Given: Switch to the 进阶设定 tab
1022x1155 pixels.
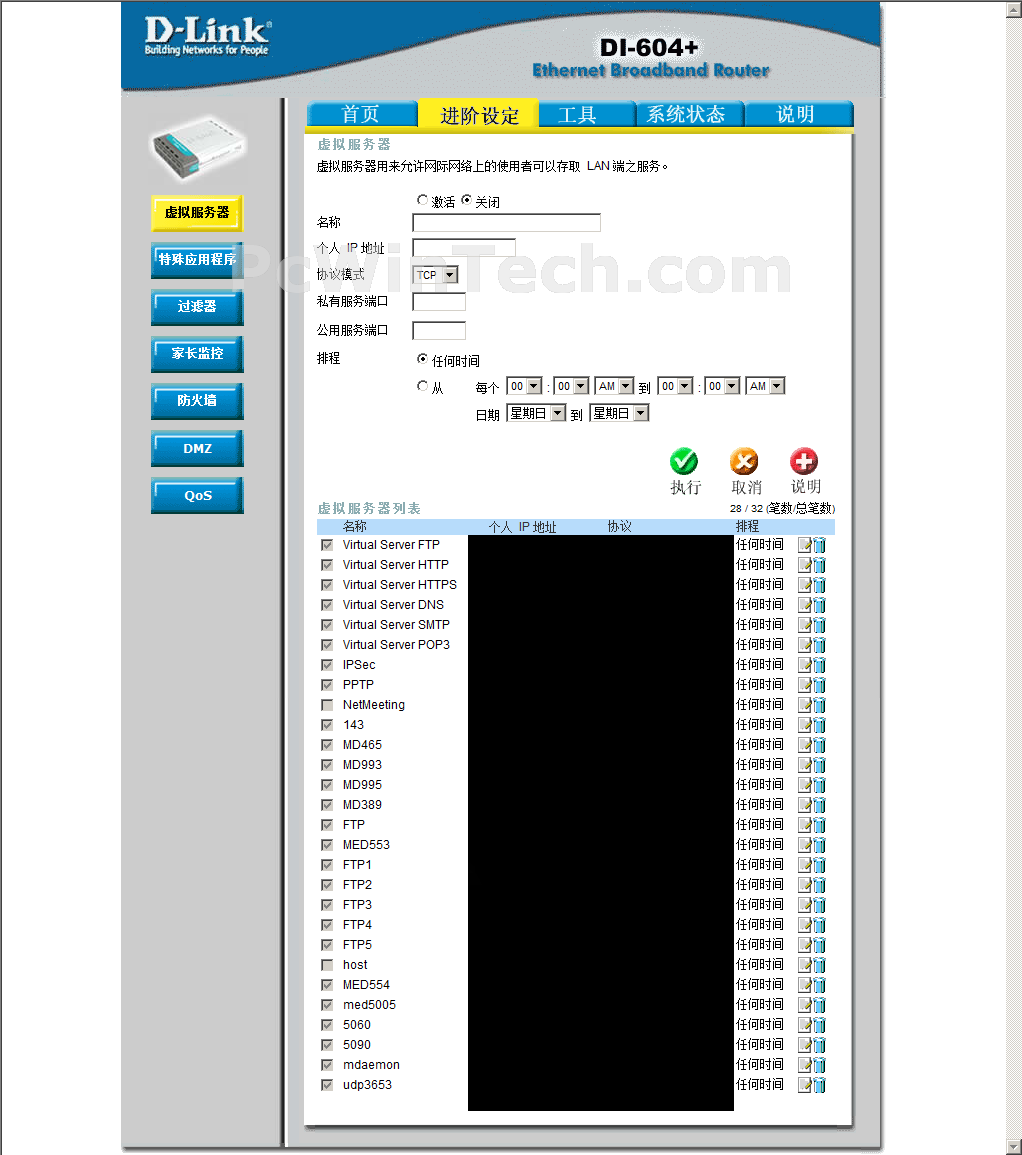Looking at the screenshot, I should pyautogui.click(x=479, y=114).
